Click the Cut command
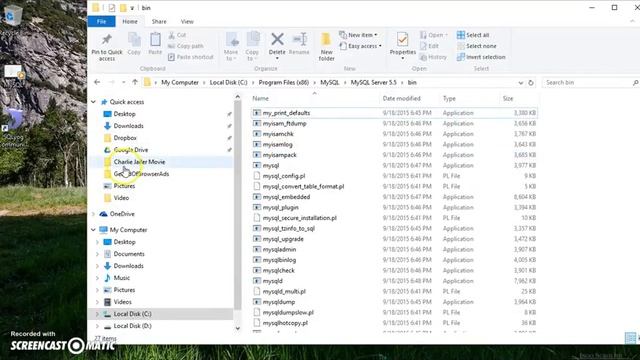This screenshot has height=360, width=640. [177, 36]
